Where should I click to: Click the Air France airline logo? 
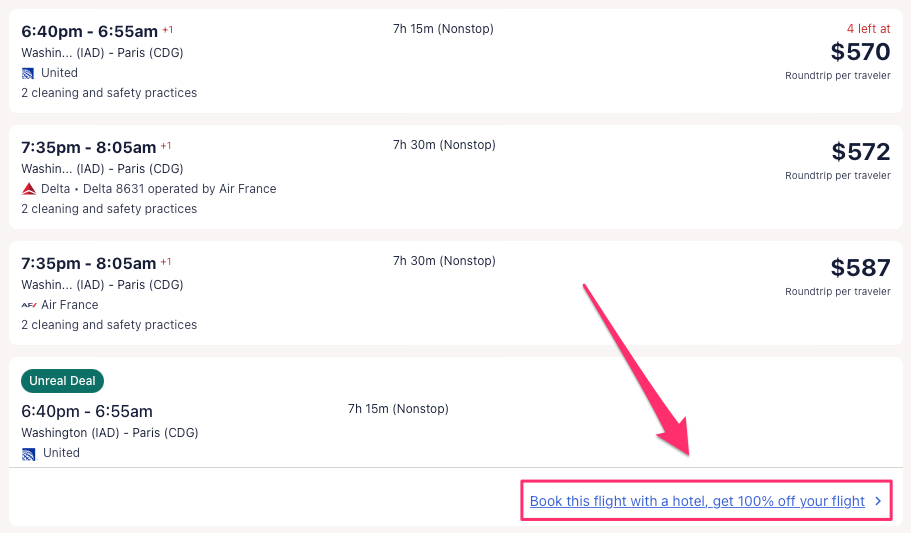28,305
